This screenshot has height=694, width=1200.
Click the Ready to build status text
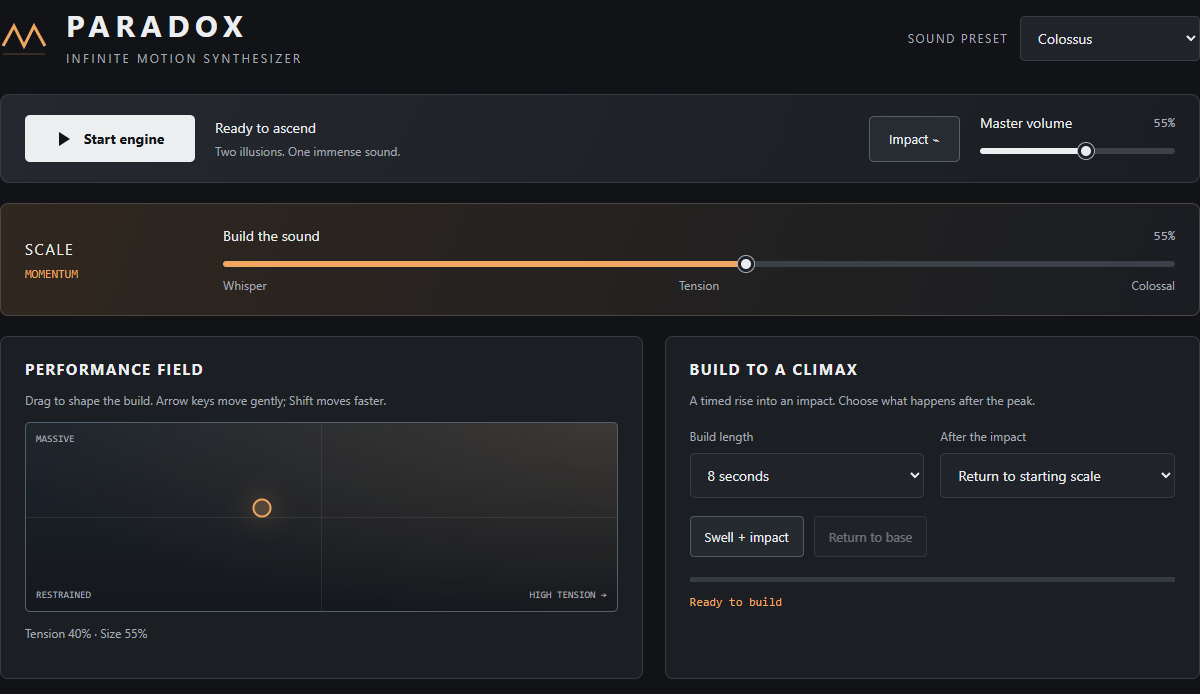point(736,602)
